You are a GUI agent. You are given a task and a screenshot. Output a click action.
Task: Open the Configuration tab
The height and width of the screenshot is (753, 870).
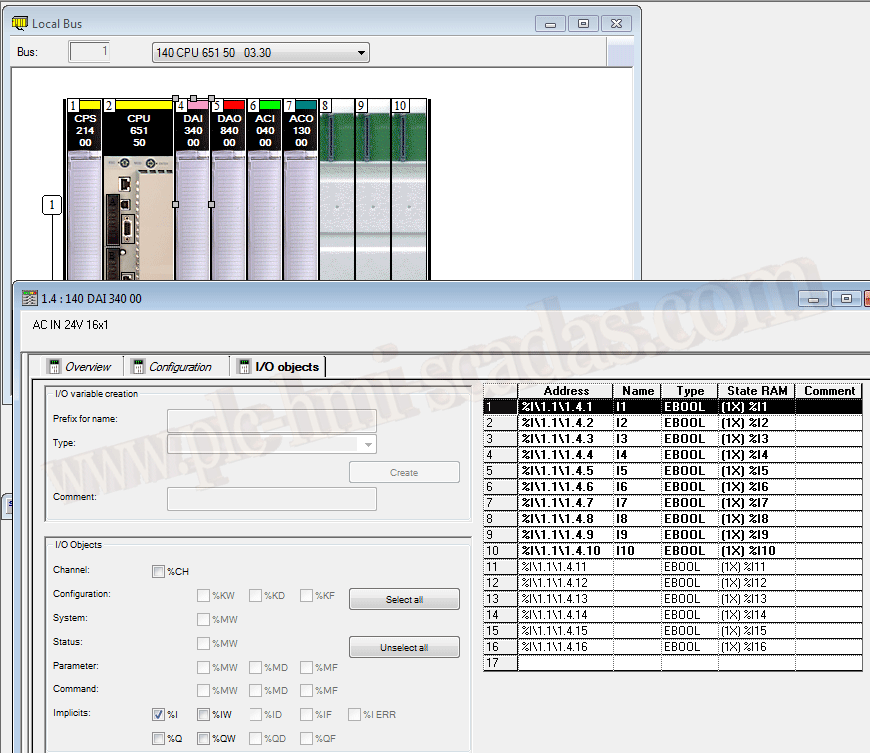point(171,367)
